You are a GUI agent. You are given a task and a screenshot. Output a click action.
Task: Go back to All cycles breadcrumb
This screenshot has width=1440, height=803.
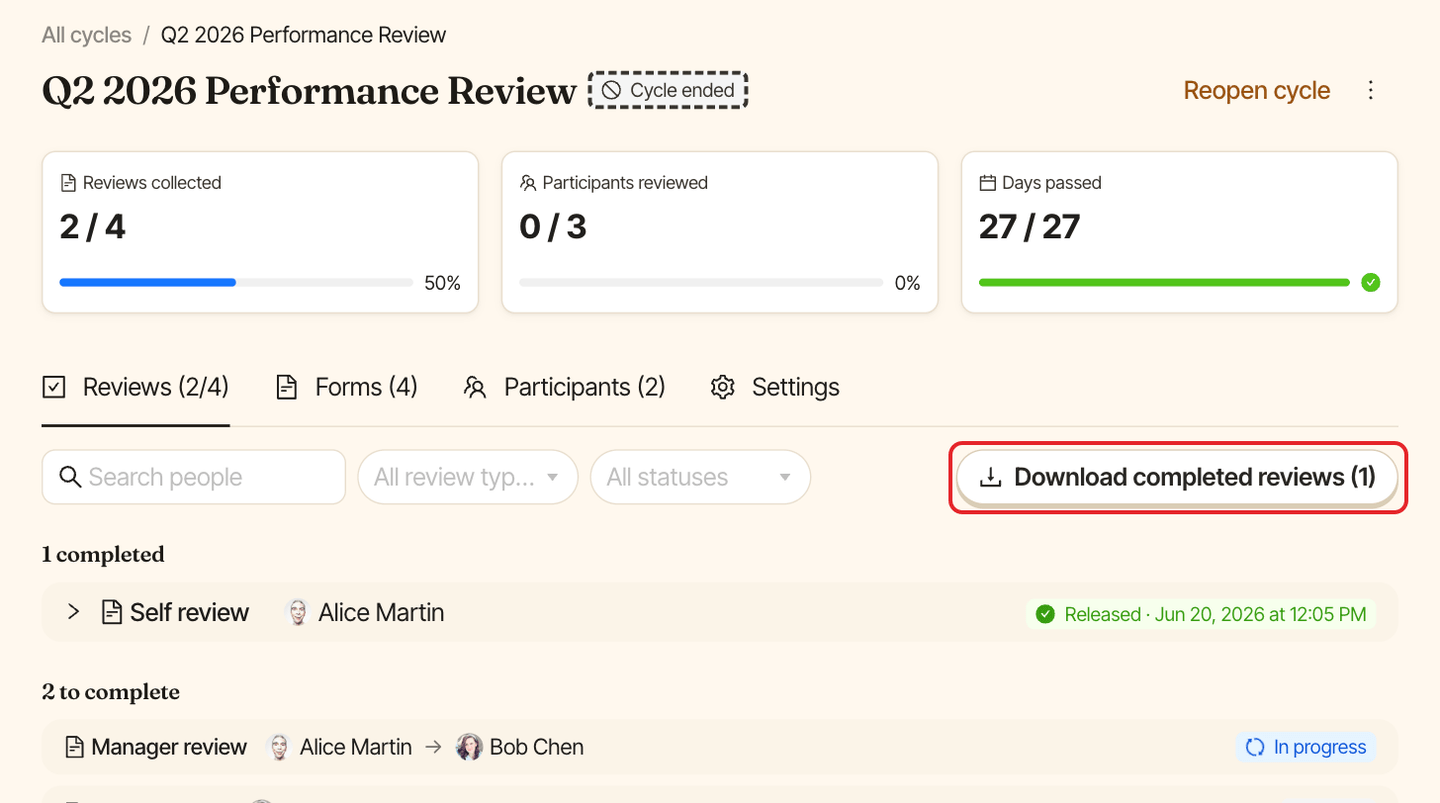87,35
